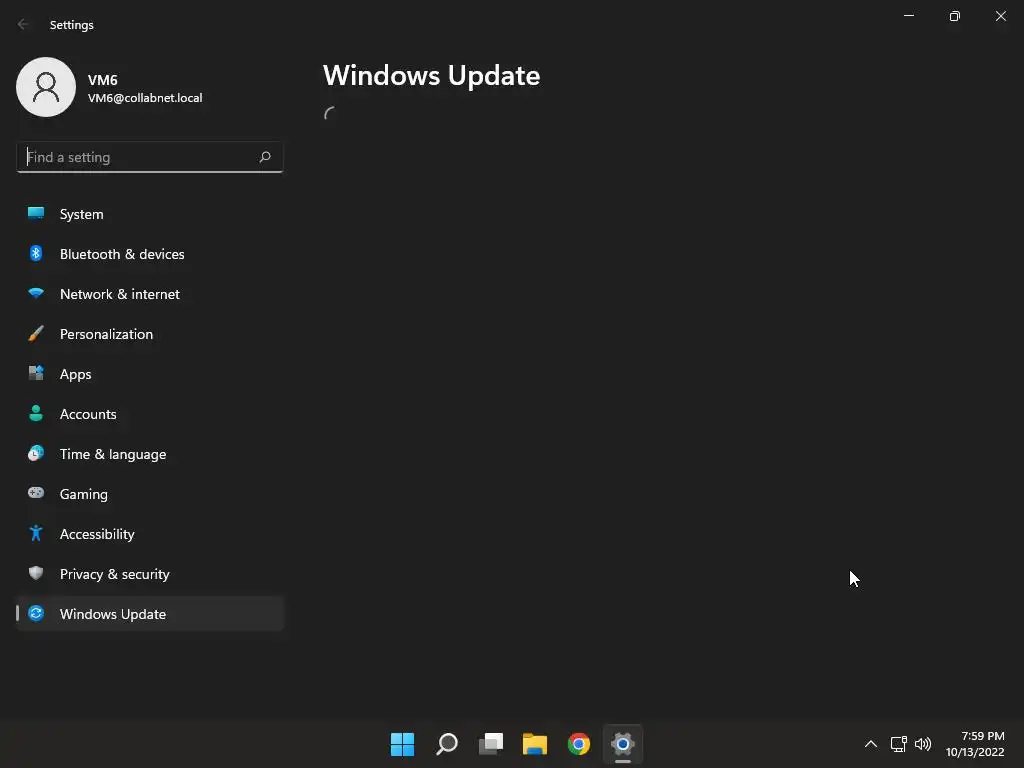Click the magnifier icon in search box
Viewport: 1024px width, 768px height.
264,157
